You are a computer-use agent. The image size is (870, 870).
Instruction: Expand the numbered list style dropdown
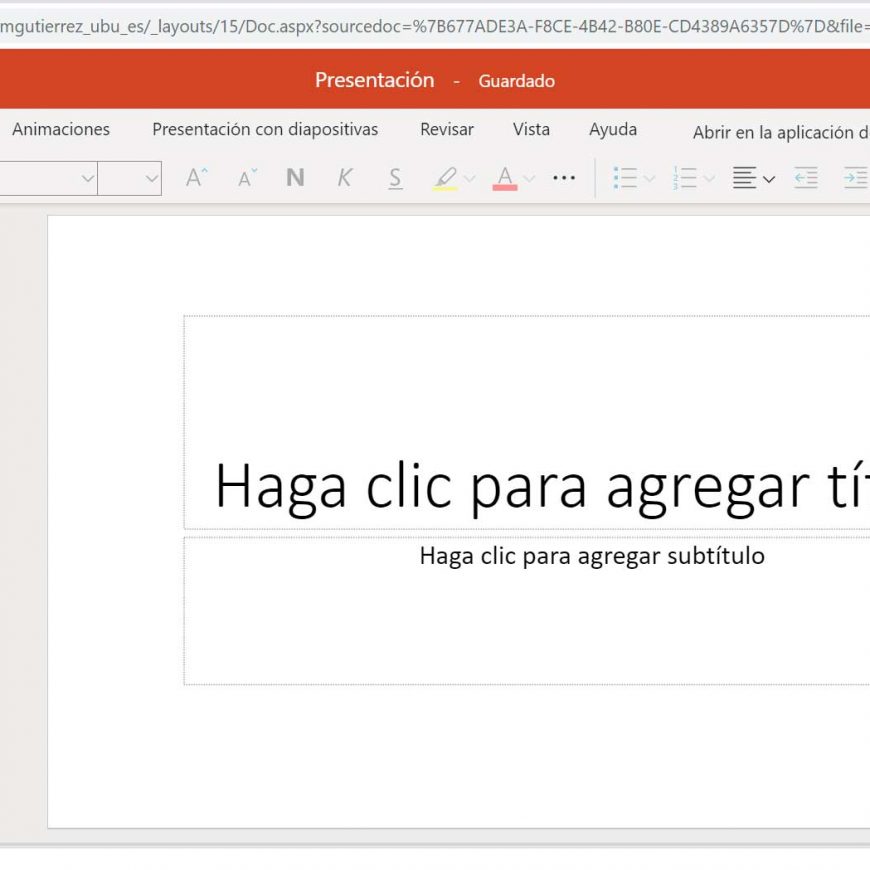coord(709,179)
